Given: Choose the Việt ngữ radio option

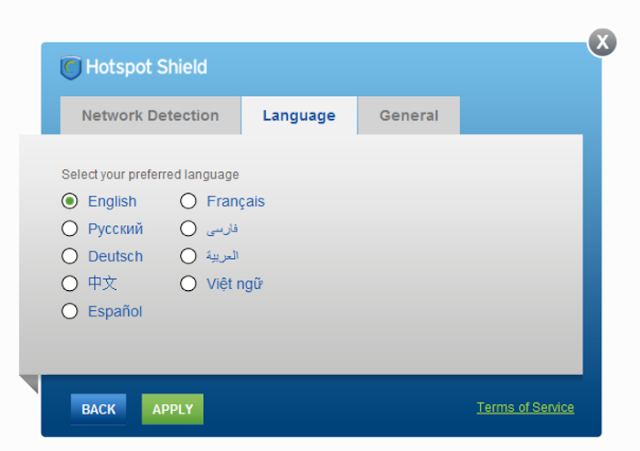Looking at the screenshot, I should tap(188, 284).
